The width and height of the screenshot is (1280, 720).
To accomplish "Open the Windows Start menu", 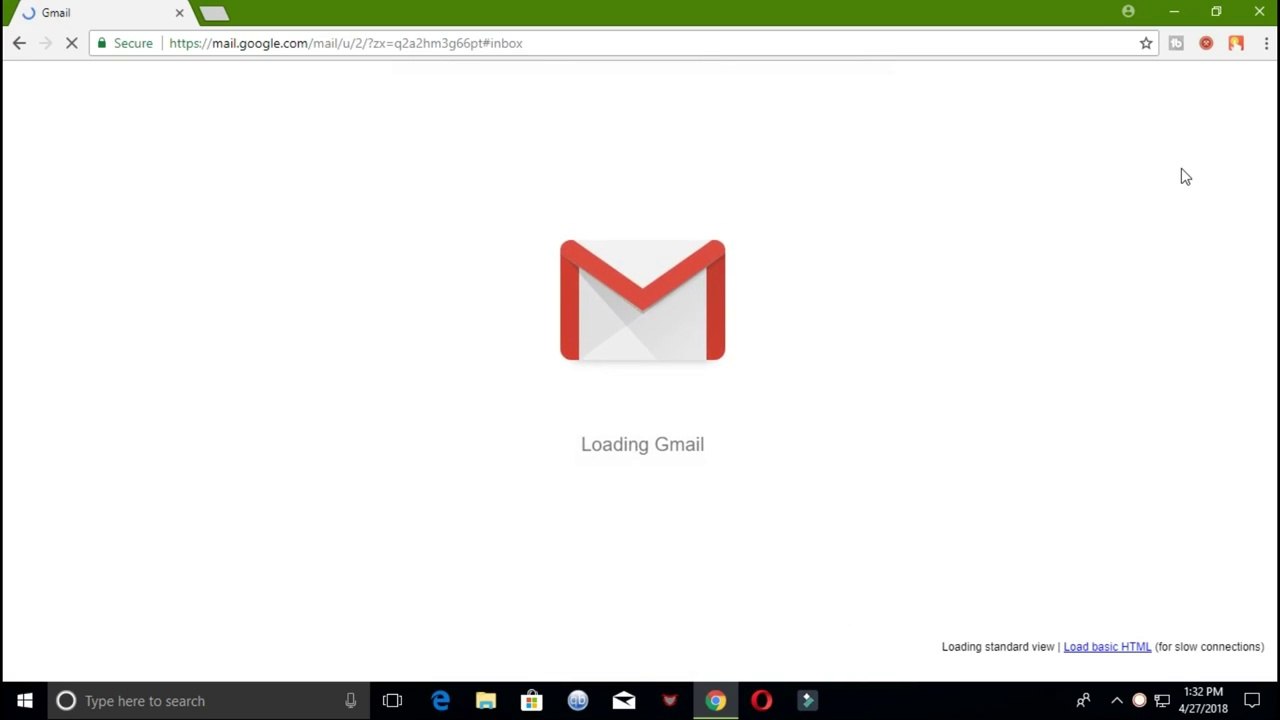I will pos(24,701).
